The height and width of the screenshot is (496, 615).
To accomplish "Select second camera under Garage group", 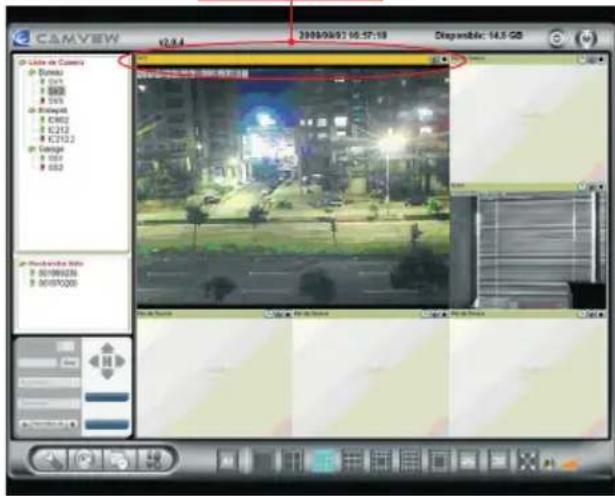I will coord(56,167).
